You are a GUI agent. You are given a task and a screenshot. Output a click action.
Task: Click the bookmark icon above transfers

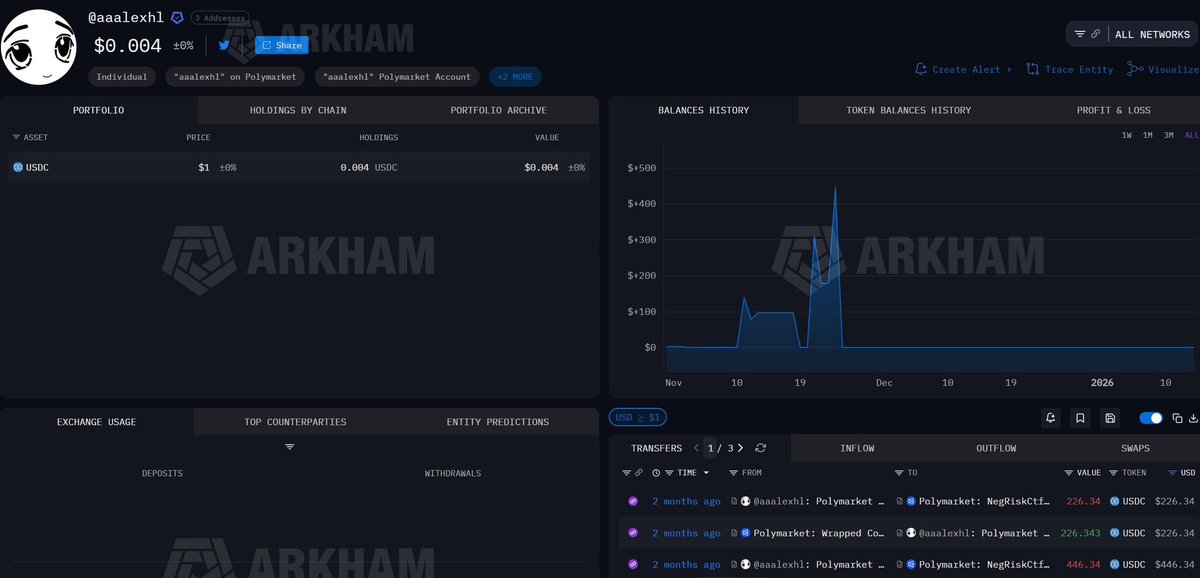(x=1080, y=418)
